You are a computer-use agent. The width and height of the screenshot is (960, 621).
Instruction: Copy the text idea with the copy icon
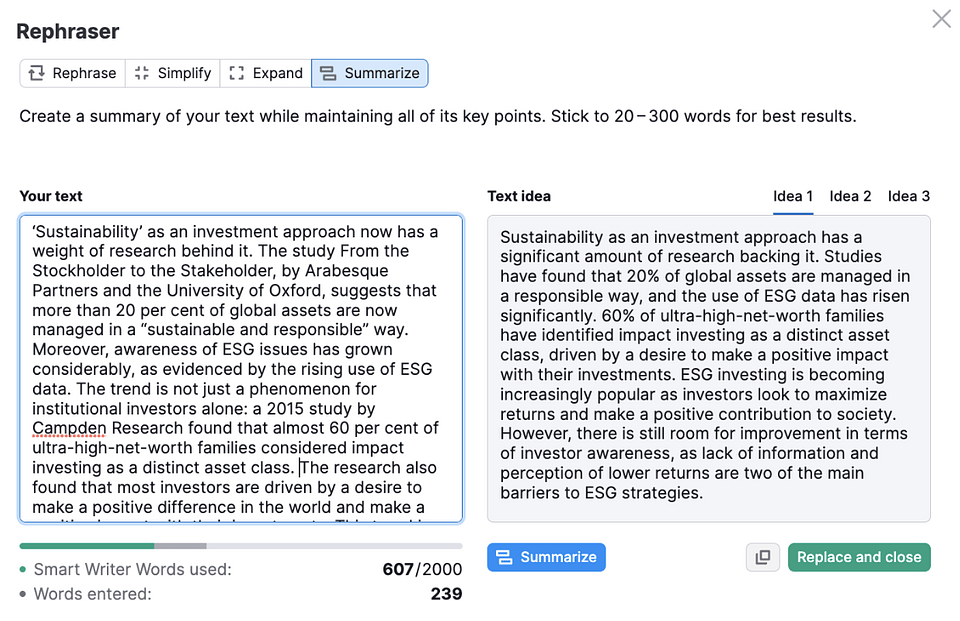point(763,557)
